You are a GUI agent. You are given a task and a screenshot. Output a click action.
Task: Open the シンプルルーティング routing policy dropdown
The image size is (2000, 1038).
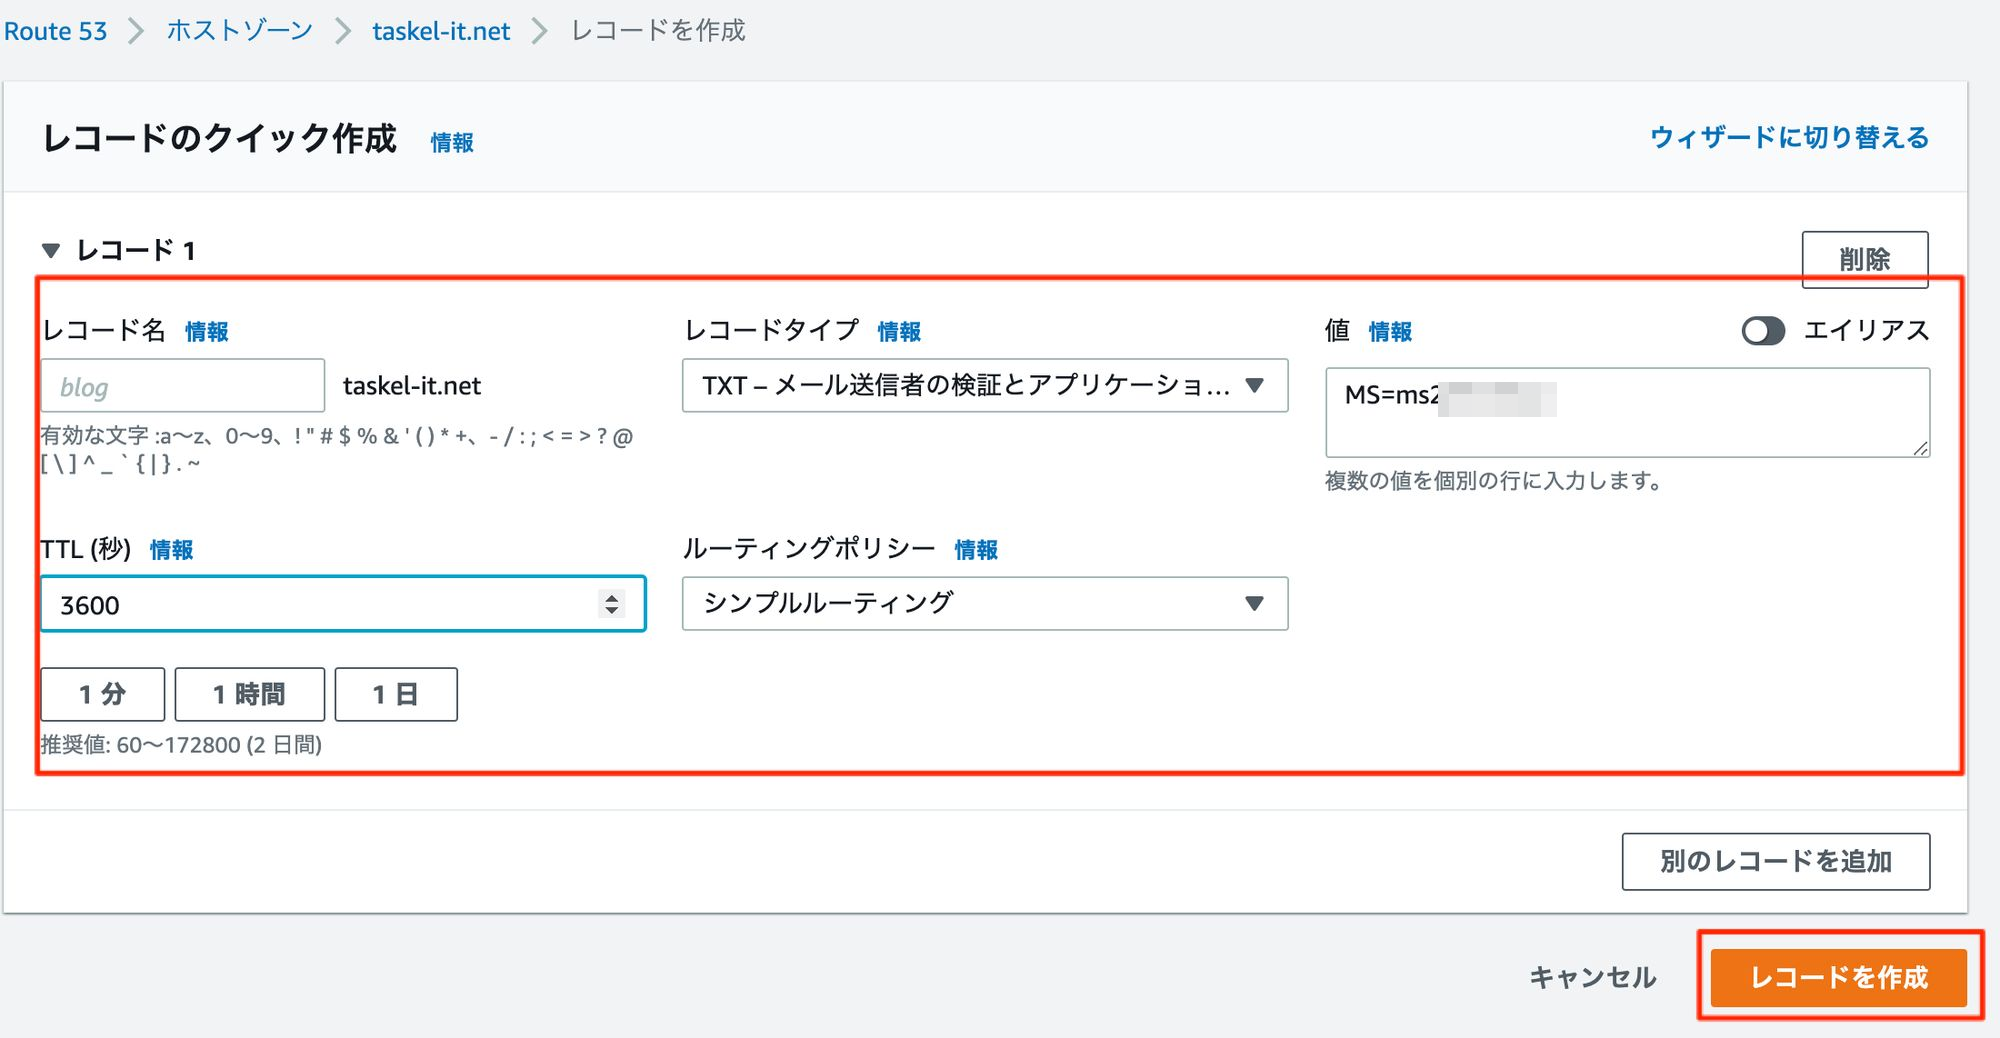click(984, 603)
